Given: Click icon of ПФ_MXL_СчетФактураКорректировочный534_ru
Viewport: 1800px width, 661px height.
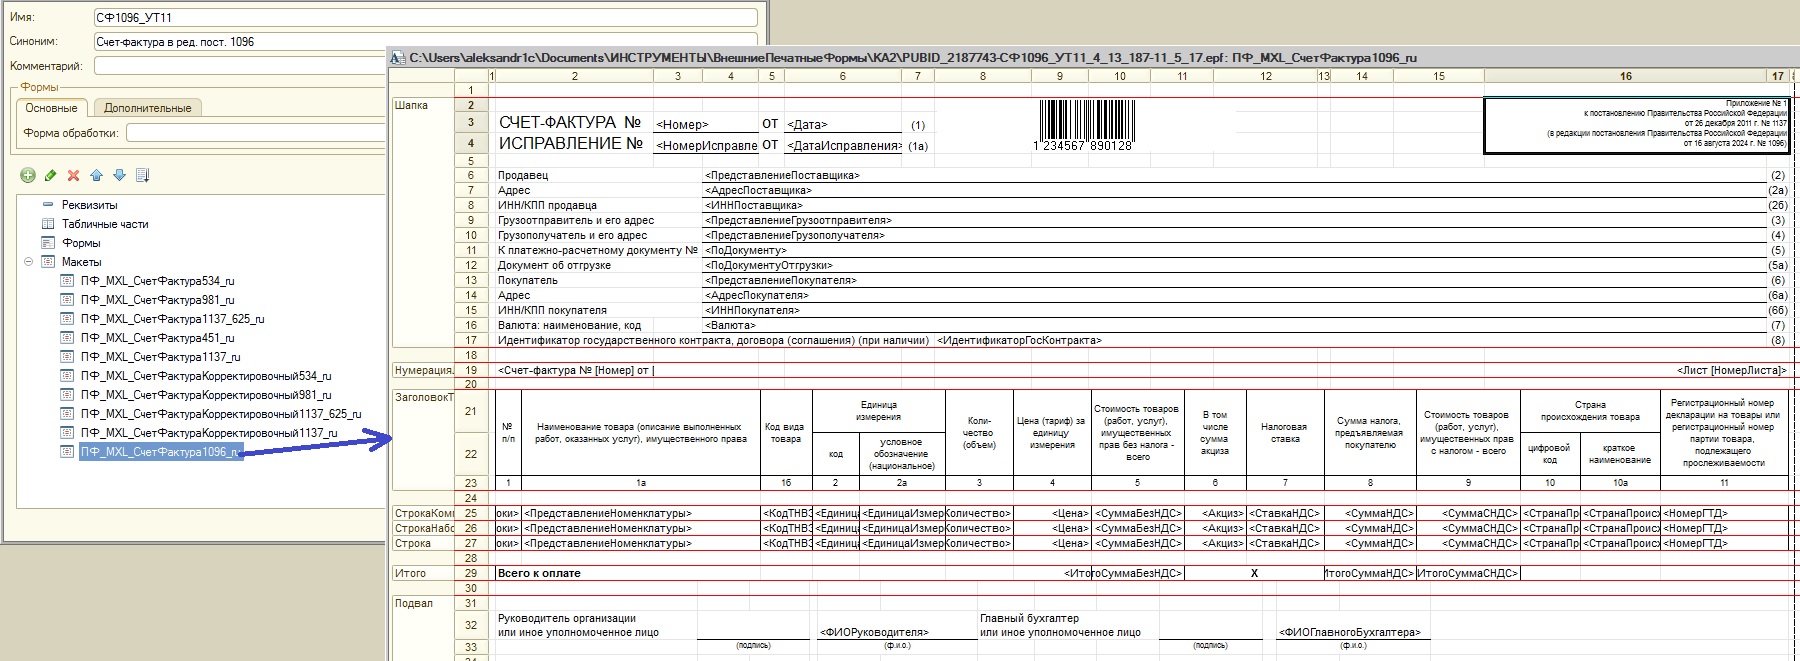Looking at the screenshot, I should pyautogui.click(x=68, y=376).
